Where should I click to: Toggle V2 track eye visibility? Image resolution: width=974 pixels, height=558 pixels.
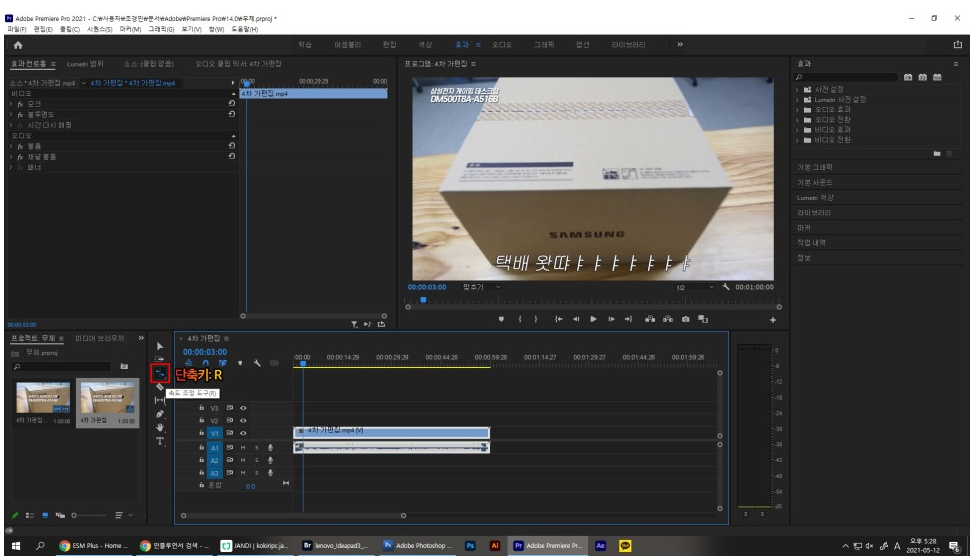point(244,421)
